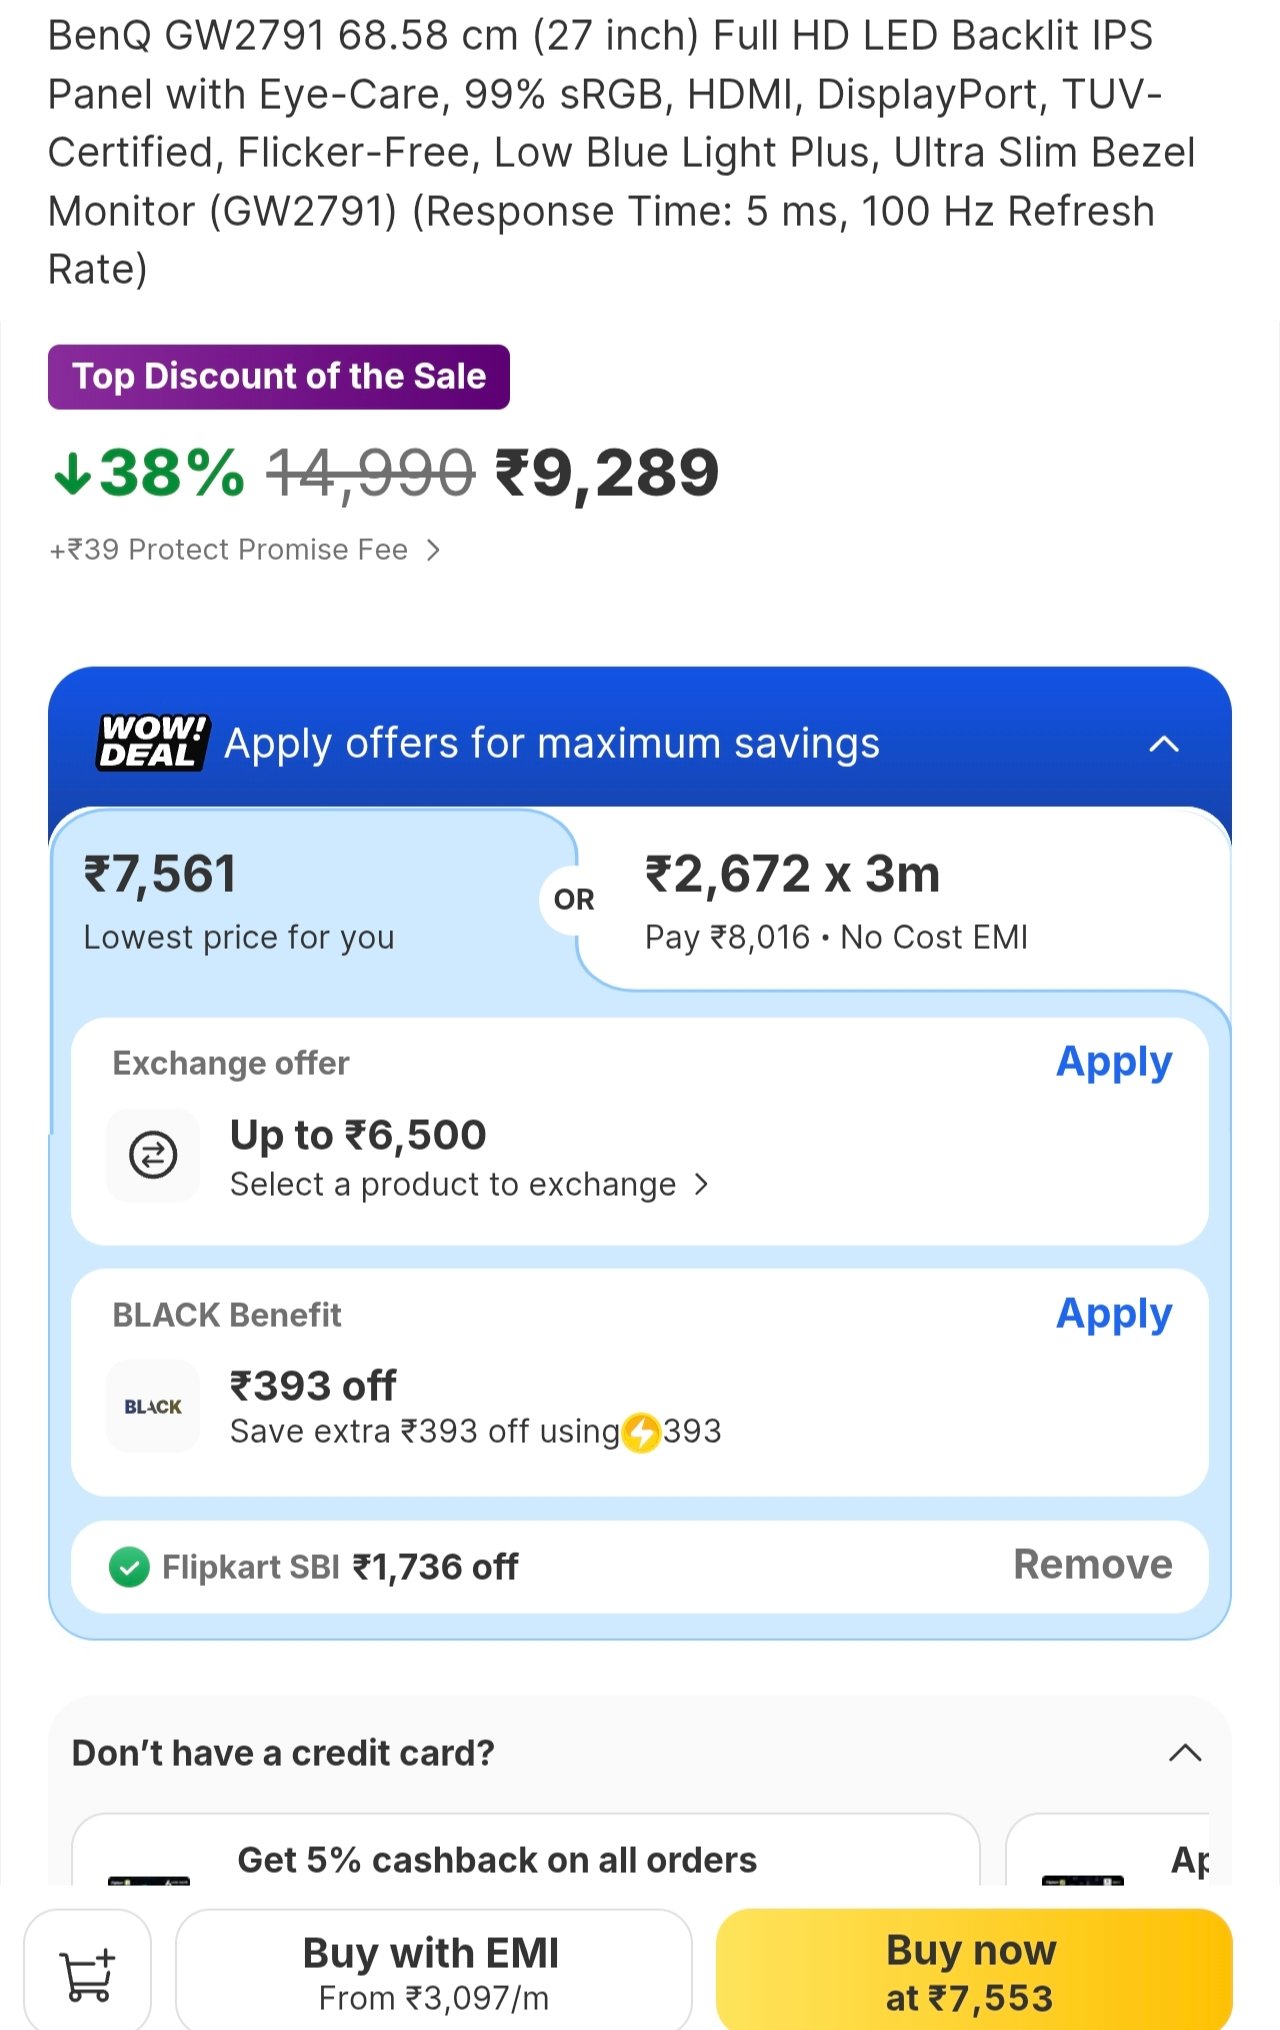Tap the green Flipkart SBI checkmark

point(129,1567)
